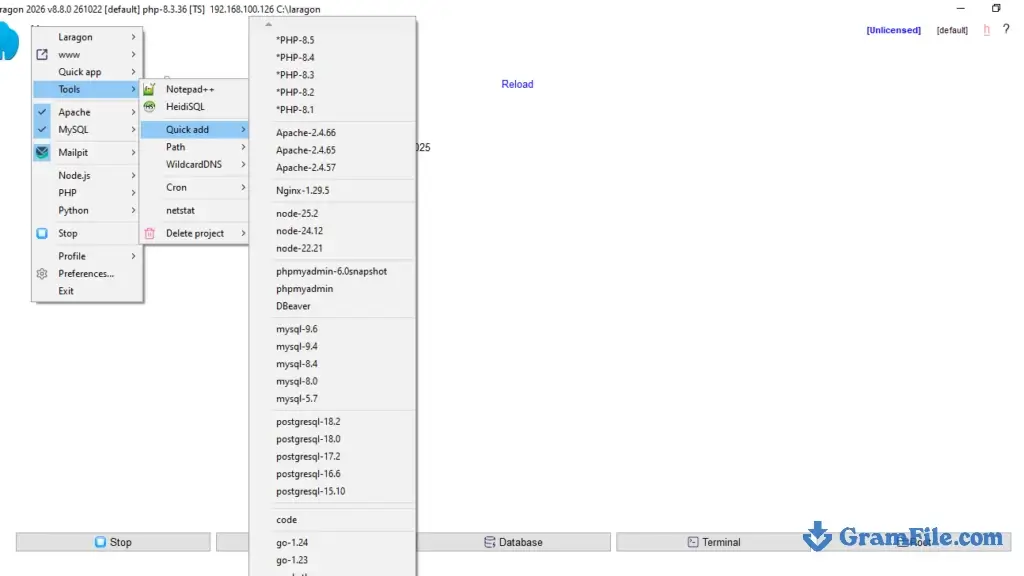Choose netstat from Tools submenu
This screenshot has height=576, width=1024.
pos(195,210)
